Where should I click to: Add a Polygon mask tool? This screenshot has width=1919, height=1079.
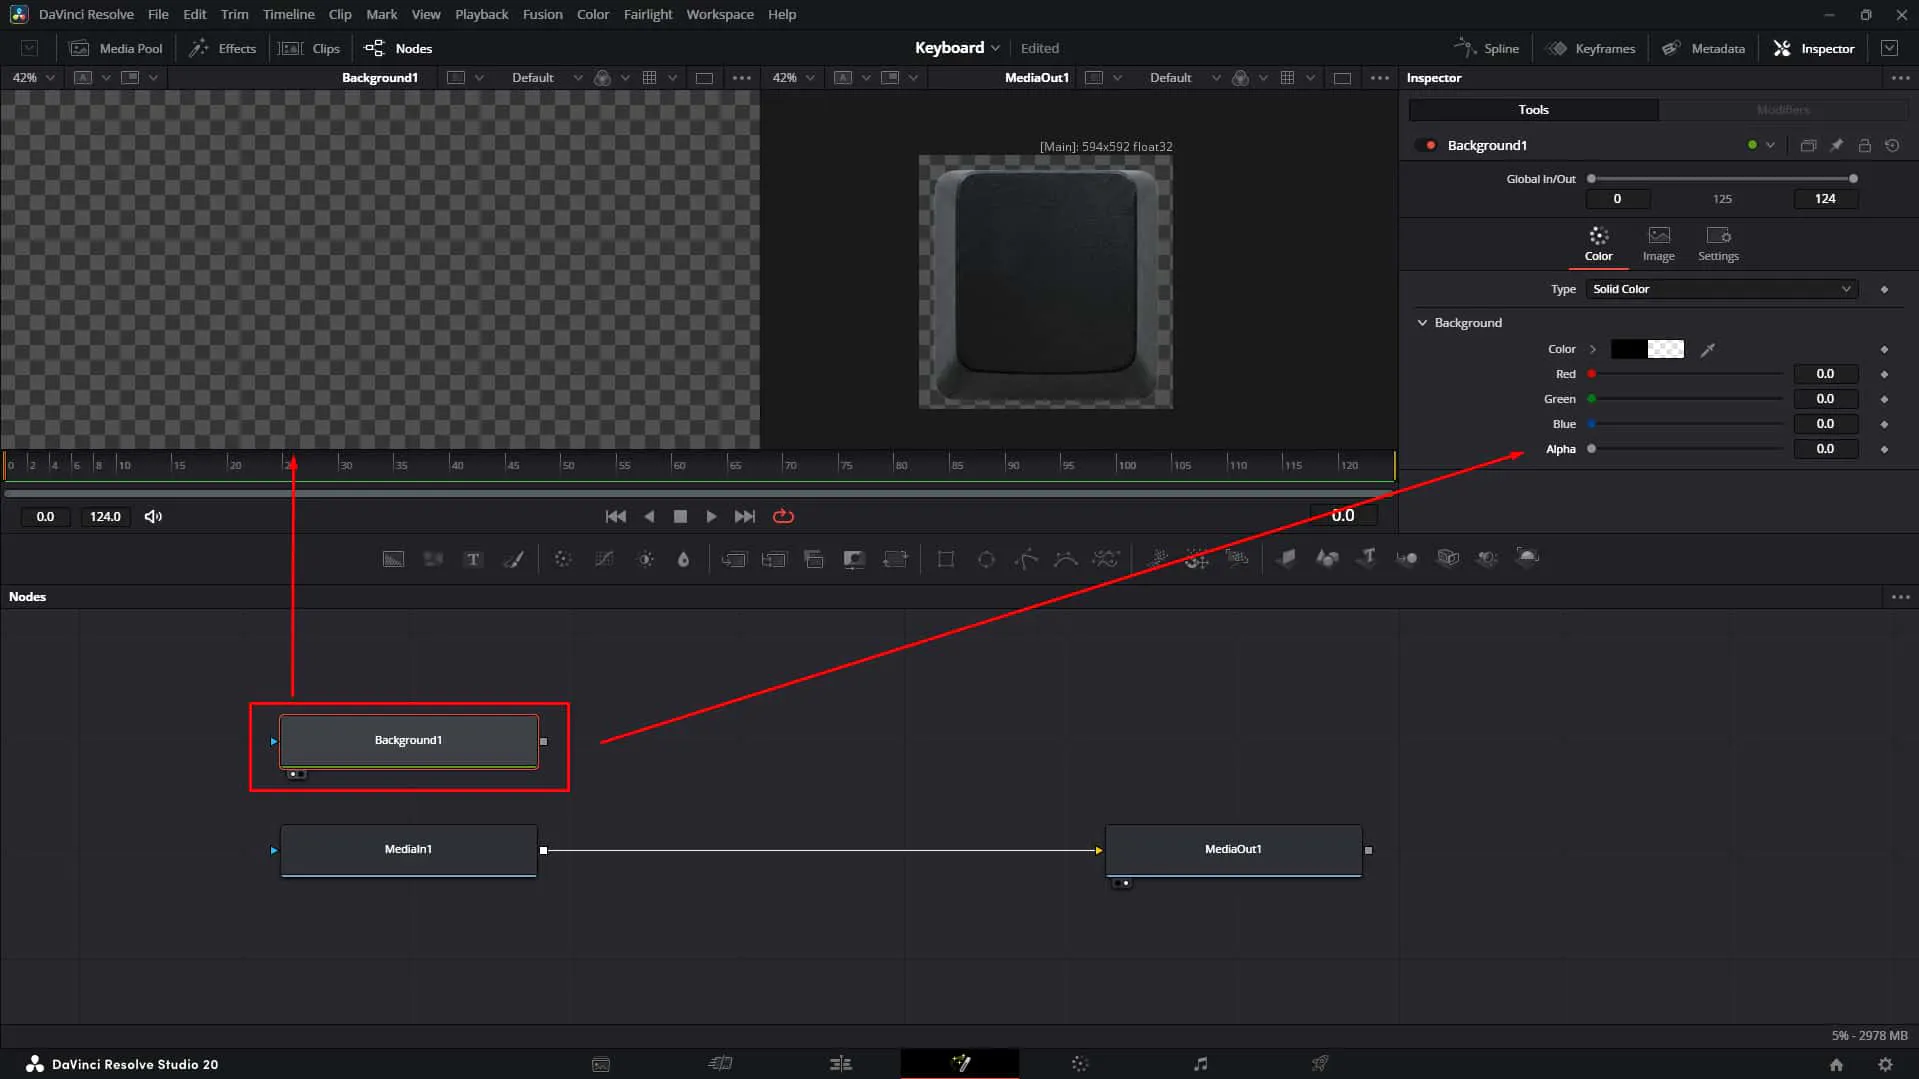(1026, 559)
